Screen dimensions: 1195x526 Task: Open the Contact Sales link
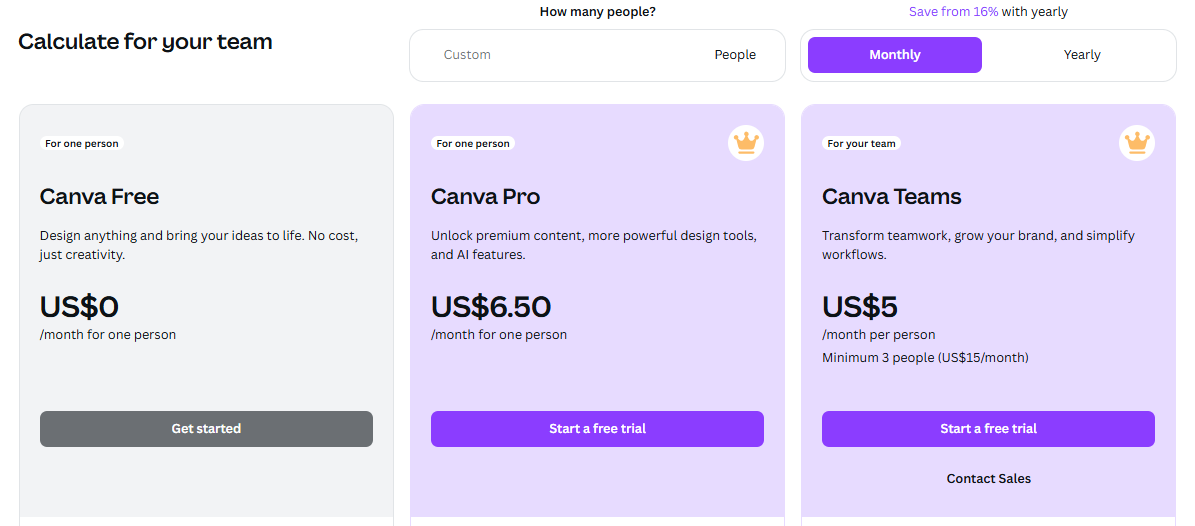tap(988, 479)
